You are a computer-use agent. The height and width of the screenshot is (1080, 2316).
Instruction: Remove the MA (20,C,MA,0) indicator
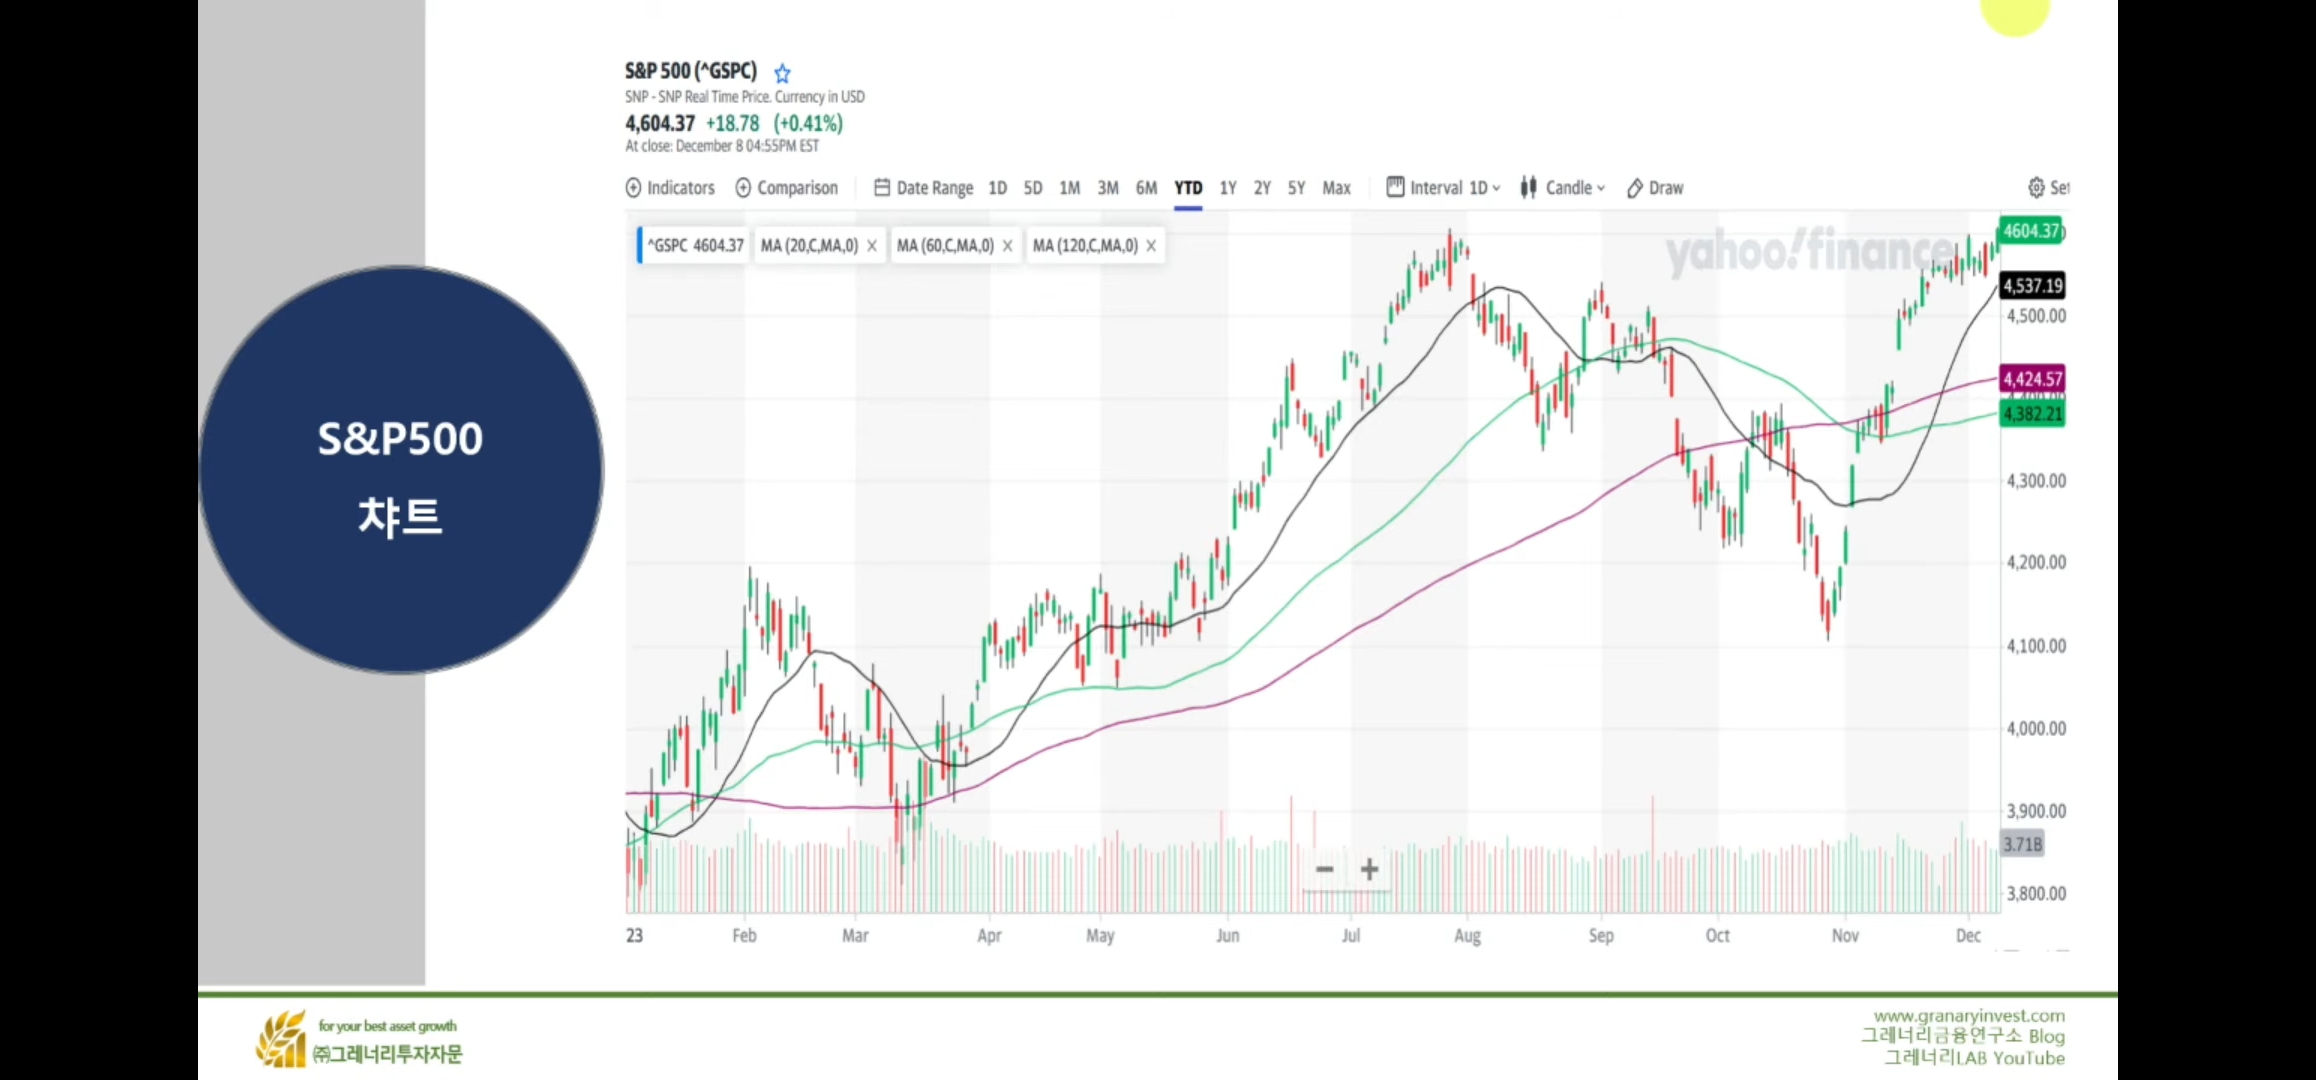872,246
